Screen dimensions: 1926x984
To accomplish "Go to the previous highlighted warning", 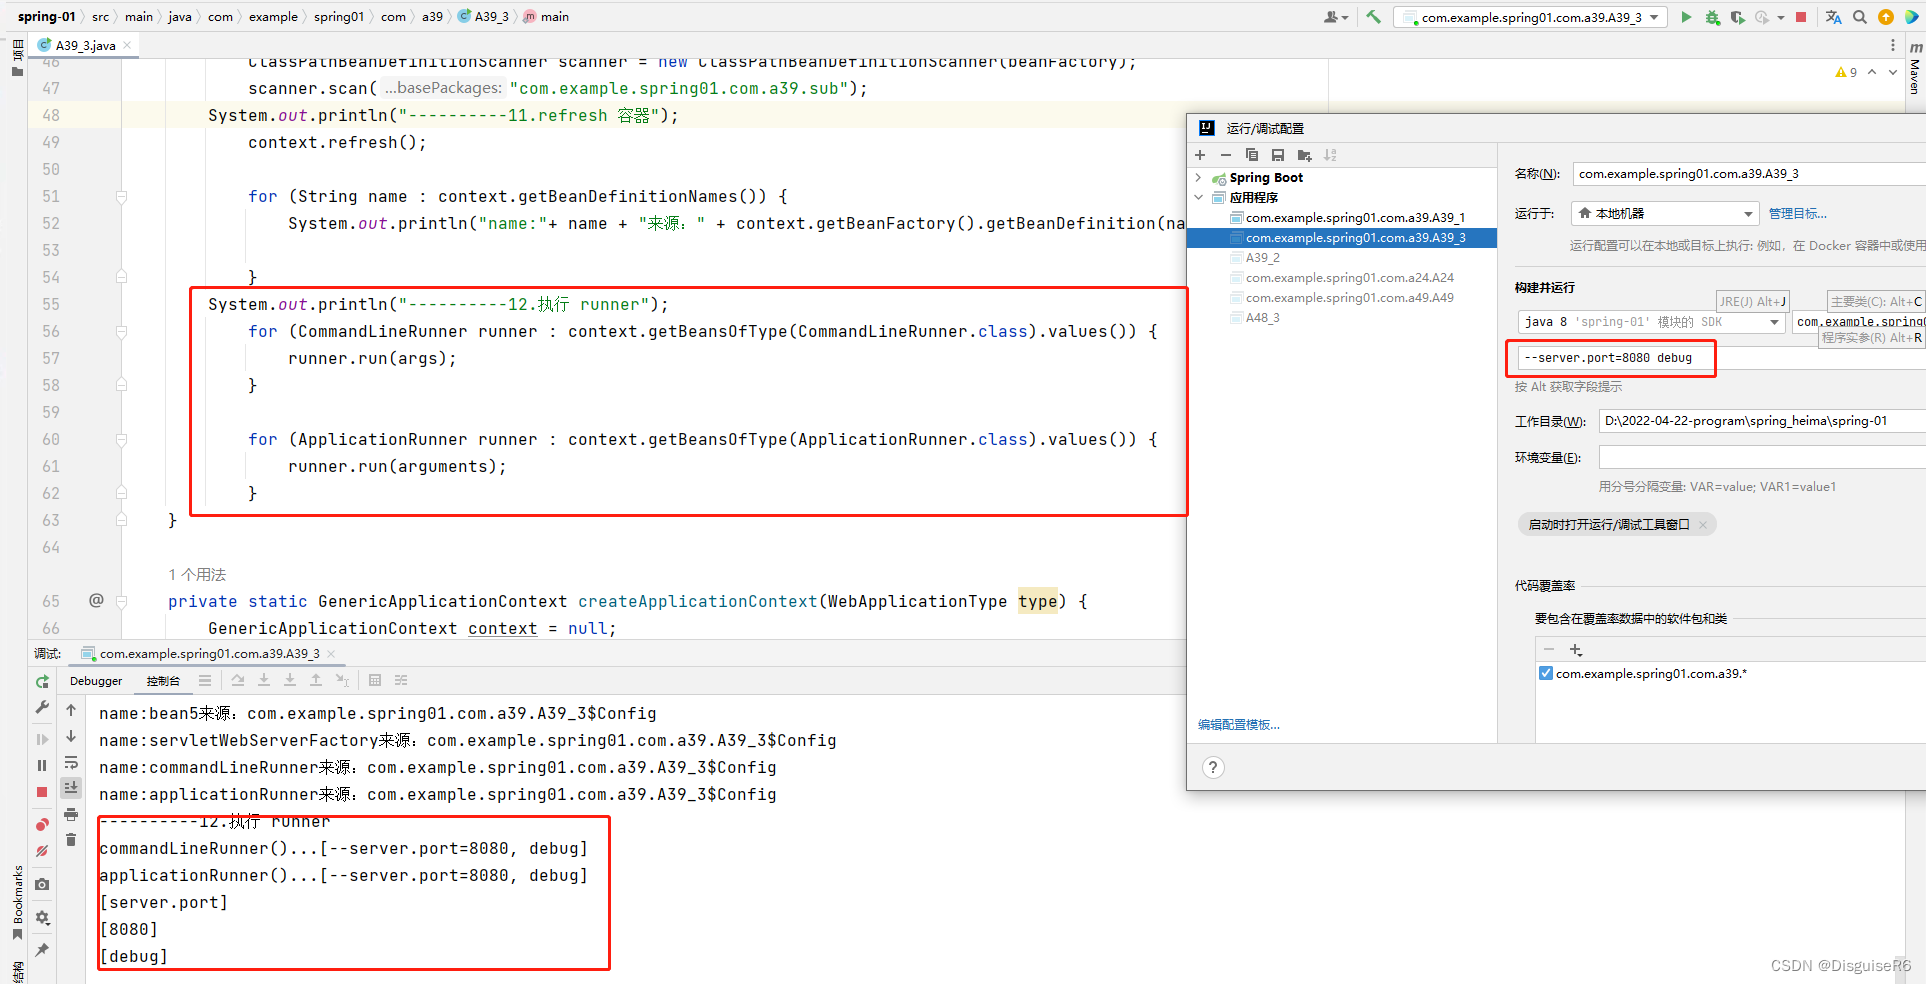I will point(1872,72).
